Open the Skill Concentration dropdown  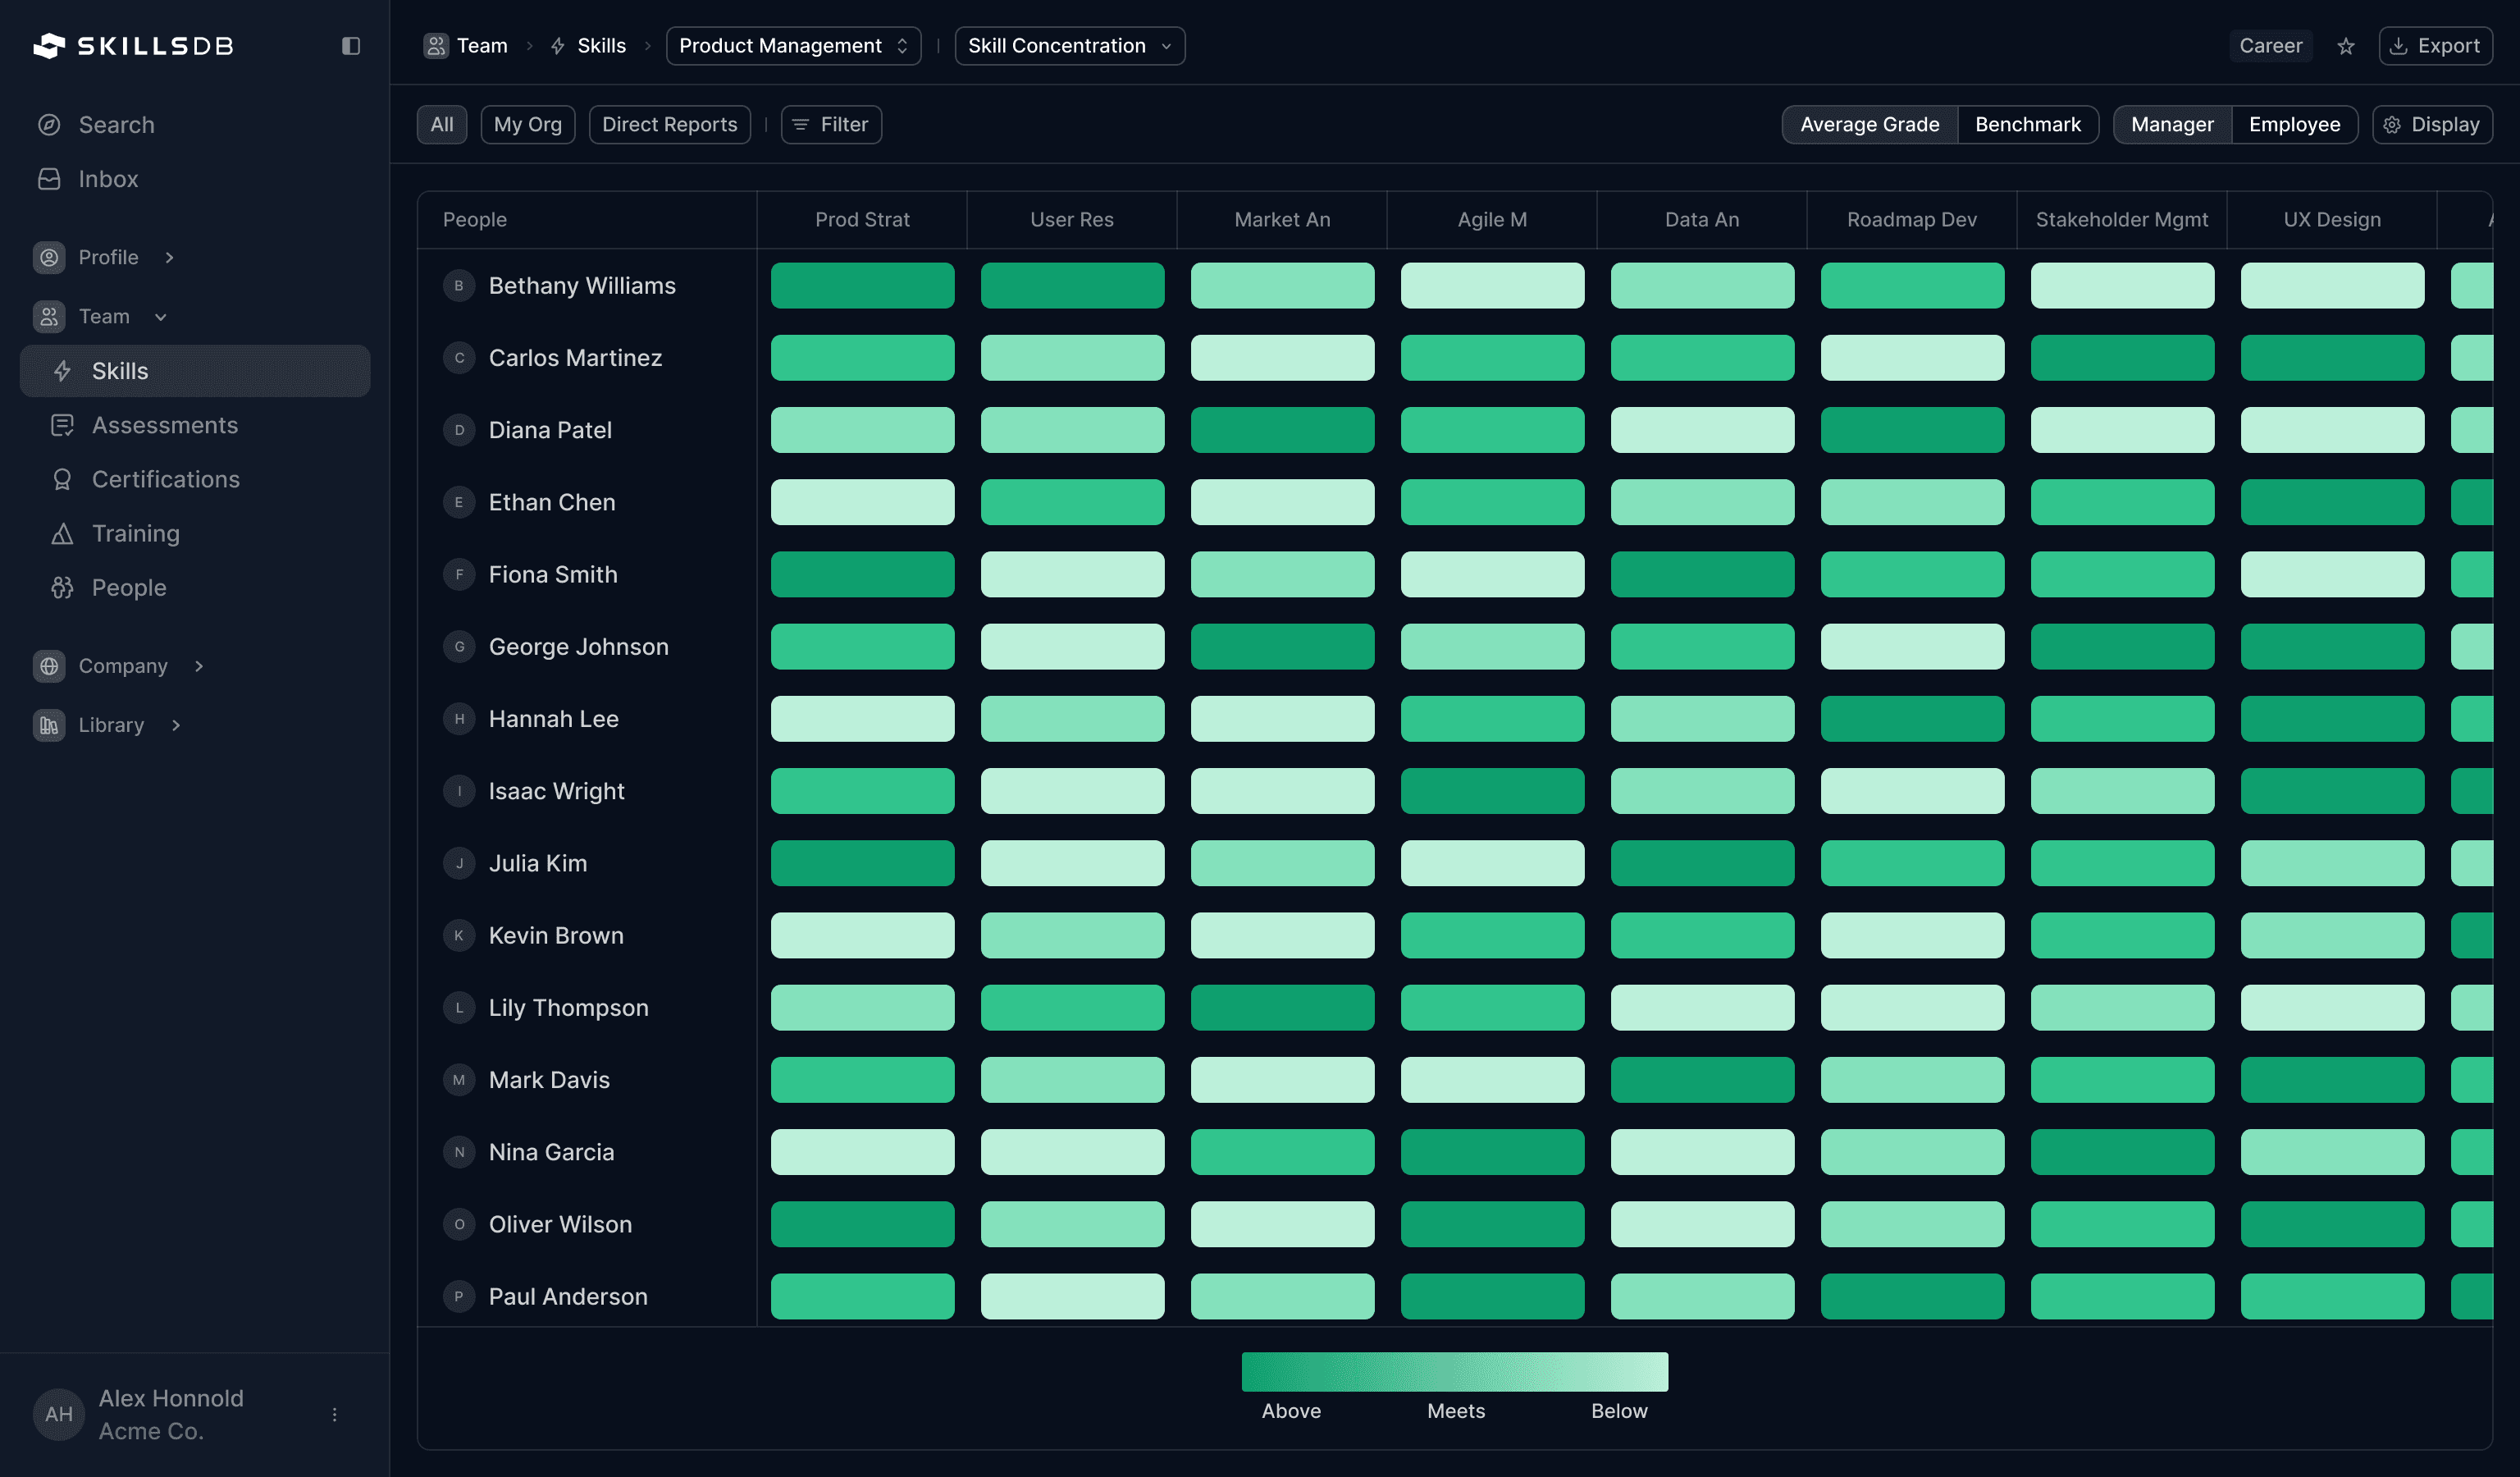click(1069, 46)
